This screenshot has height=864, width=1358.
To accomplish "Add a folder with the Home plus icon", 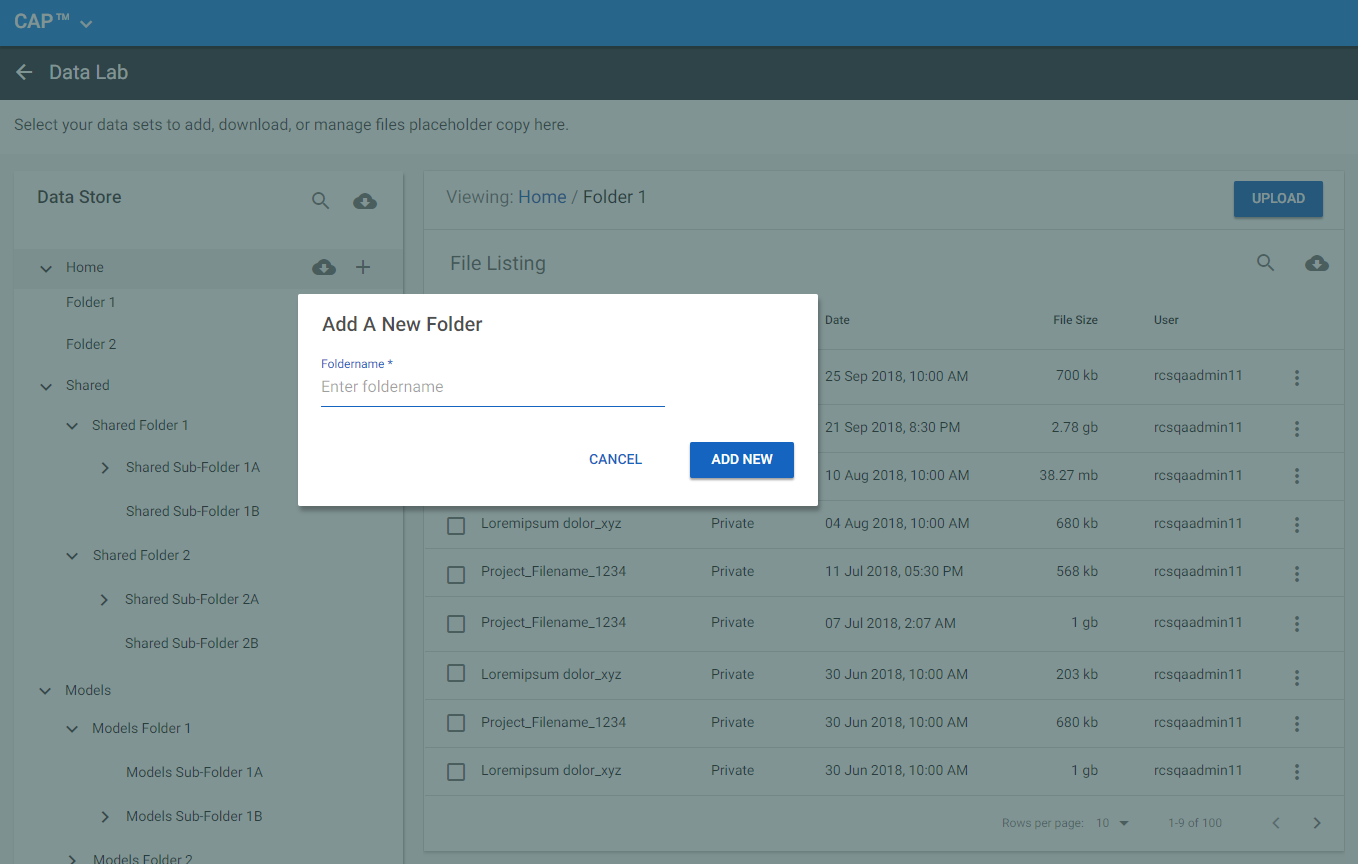I will 363,267.
